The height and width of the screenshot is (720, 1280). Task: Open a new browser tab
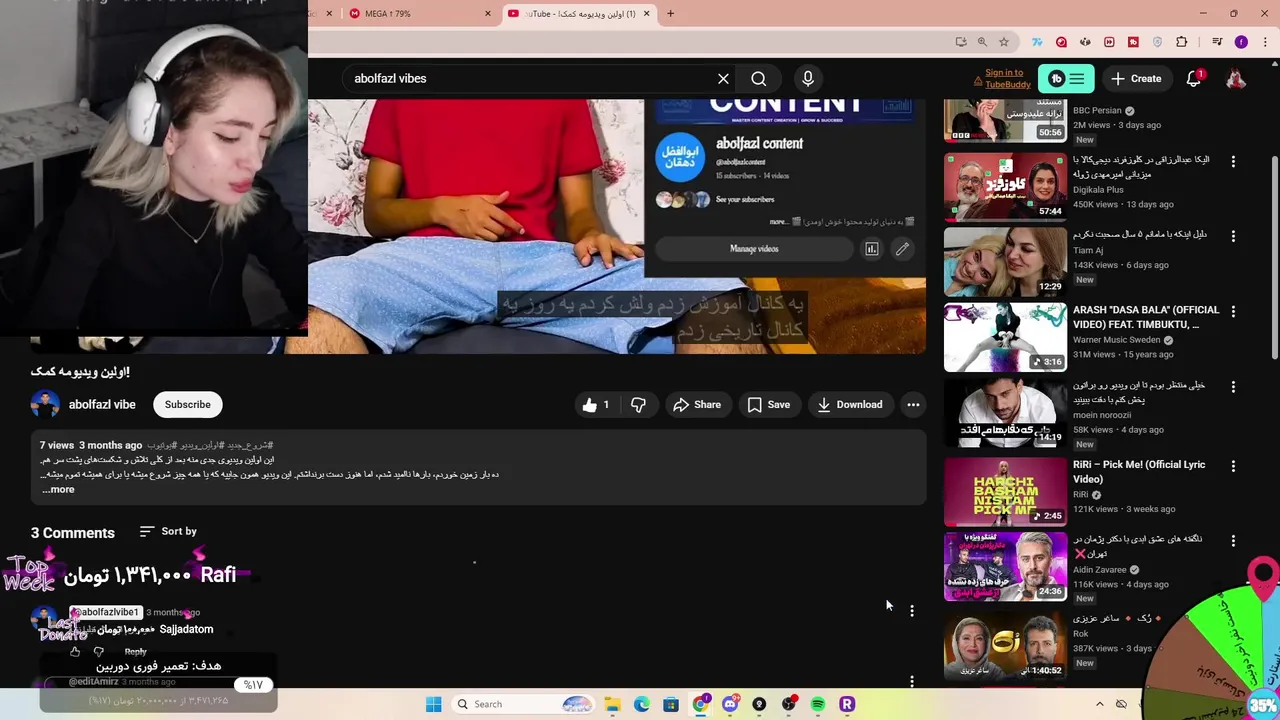[x=670, y=14]
